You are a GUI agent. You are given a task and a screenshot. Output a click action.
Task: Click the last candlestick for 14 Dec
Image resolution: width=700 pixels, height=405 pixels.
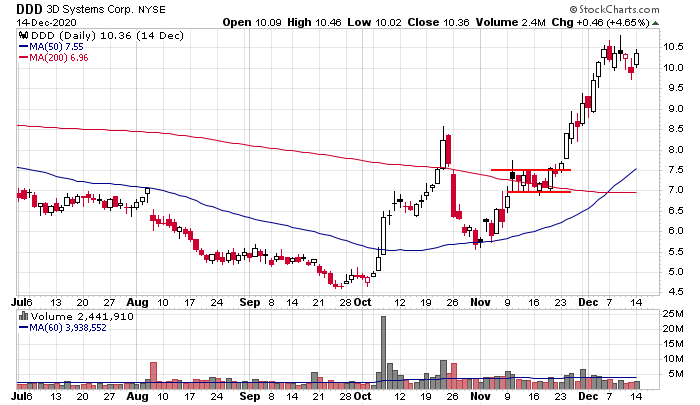point(637,59)
